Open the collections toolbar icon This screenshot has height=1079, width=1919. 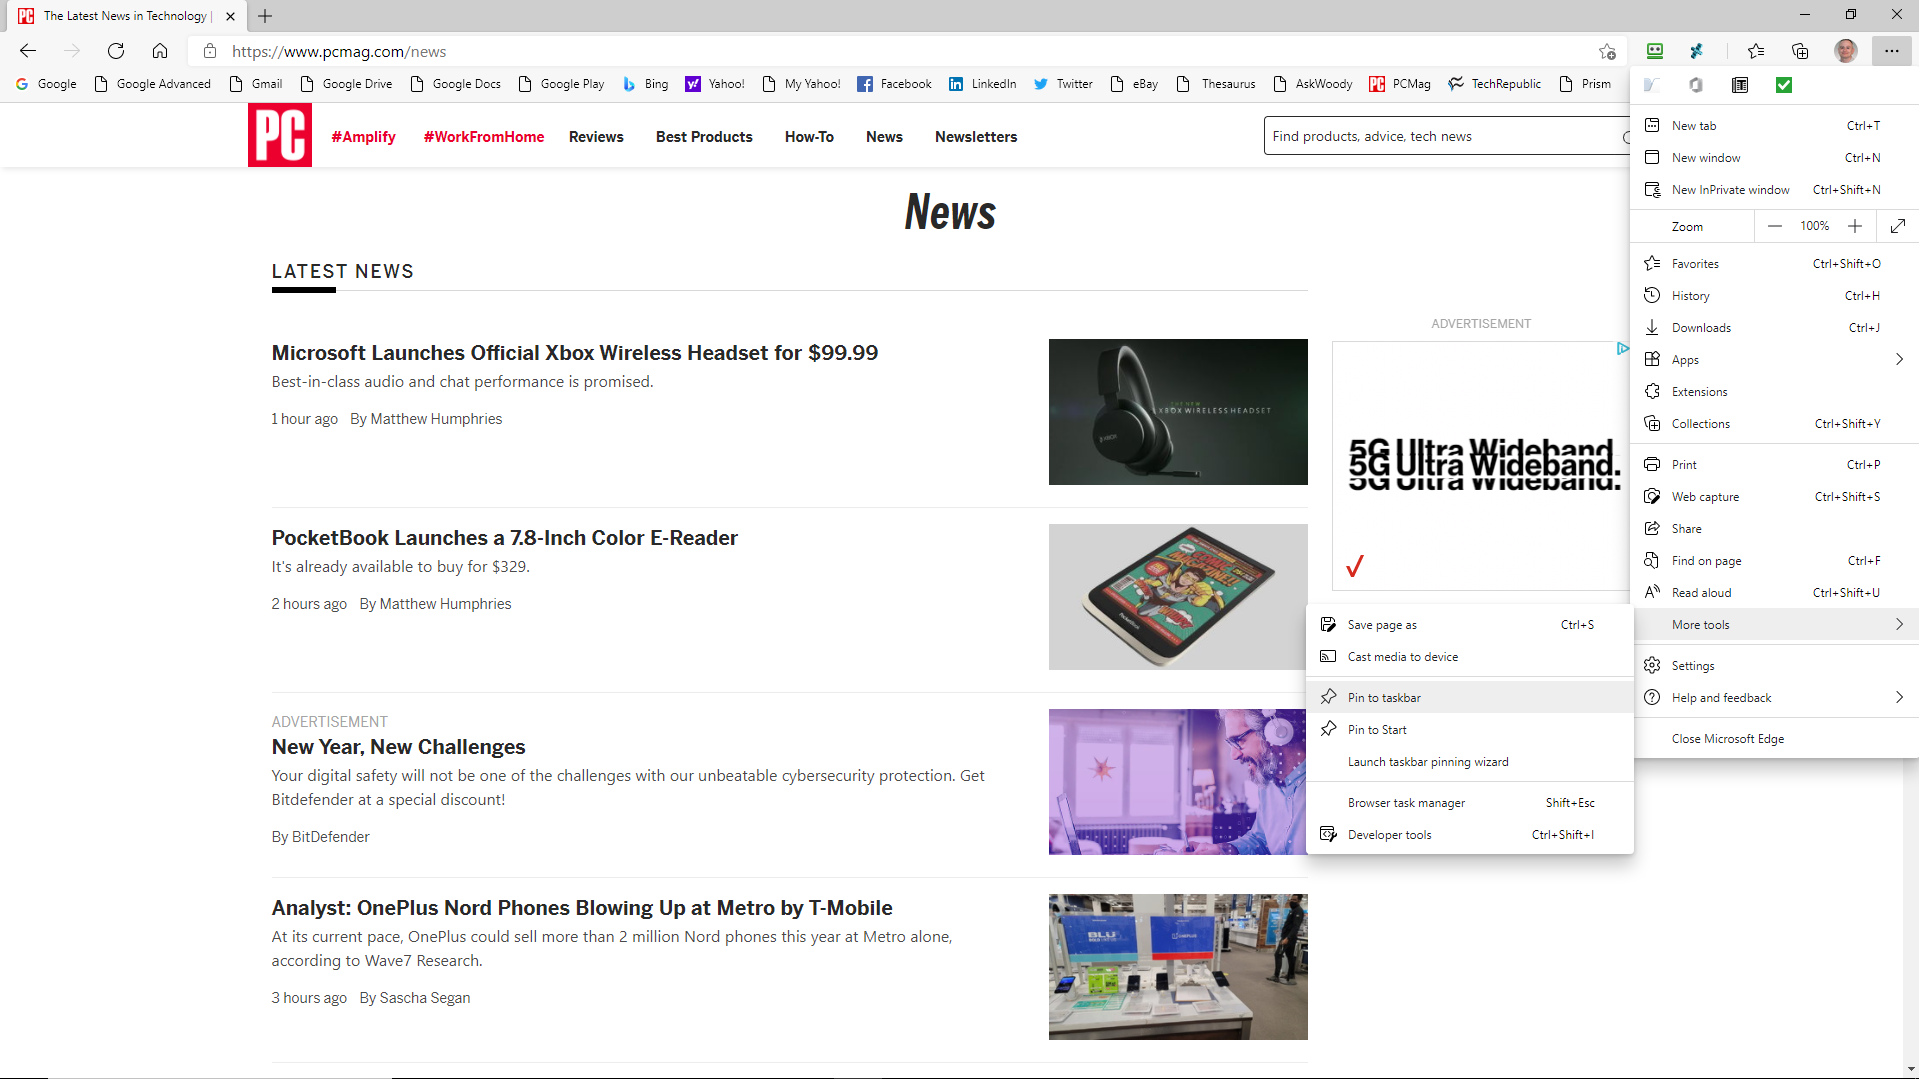click(1800, 51)
